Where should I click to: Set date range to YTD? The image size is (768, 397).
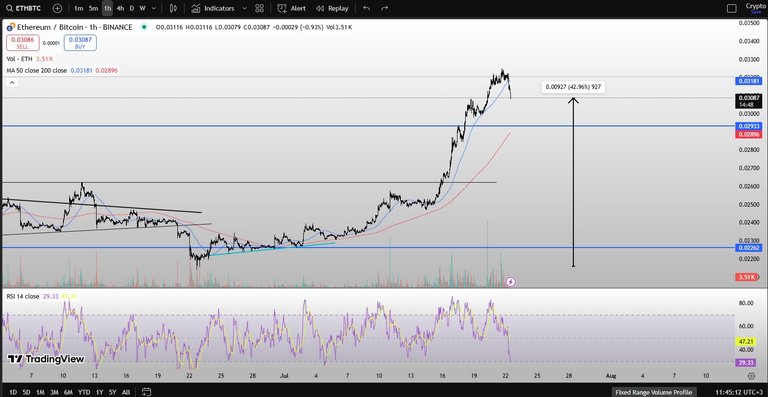pos(84,392)
